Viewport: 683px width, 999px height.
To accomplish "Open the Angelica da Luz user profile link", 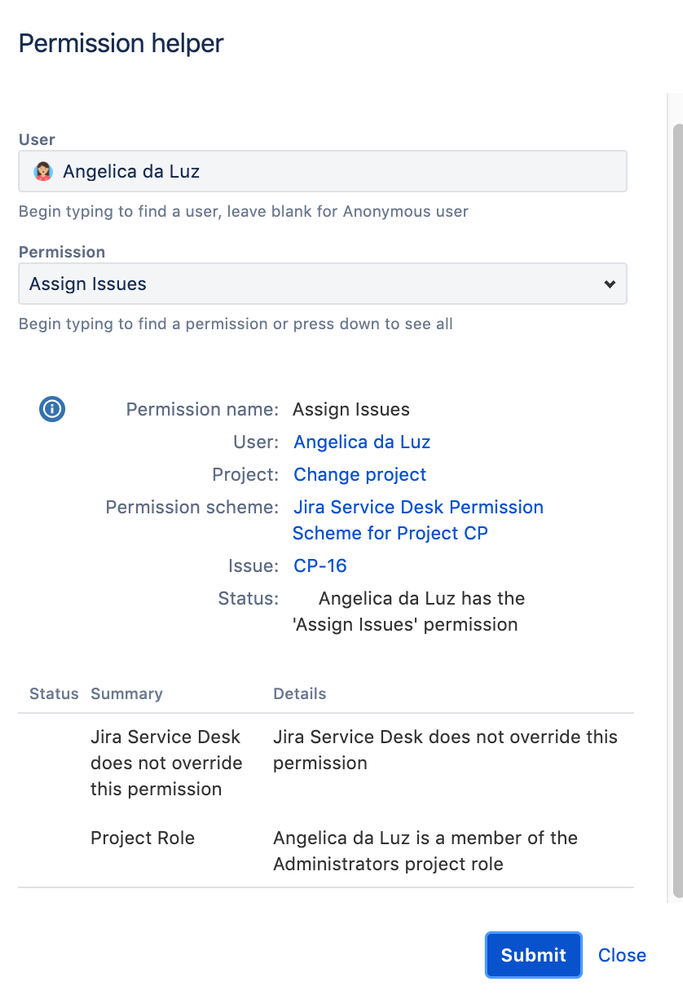I will 361,441.
